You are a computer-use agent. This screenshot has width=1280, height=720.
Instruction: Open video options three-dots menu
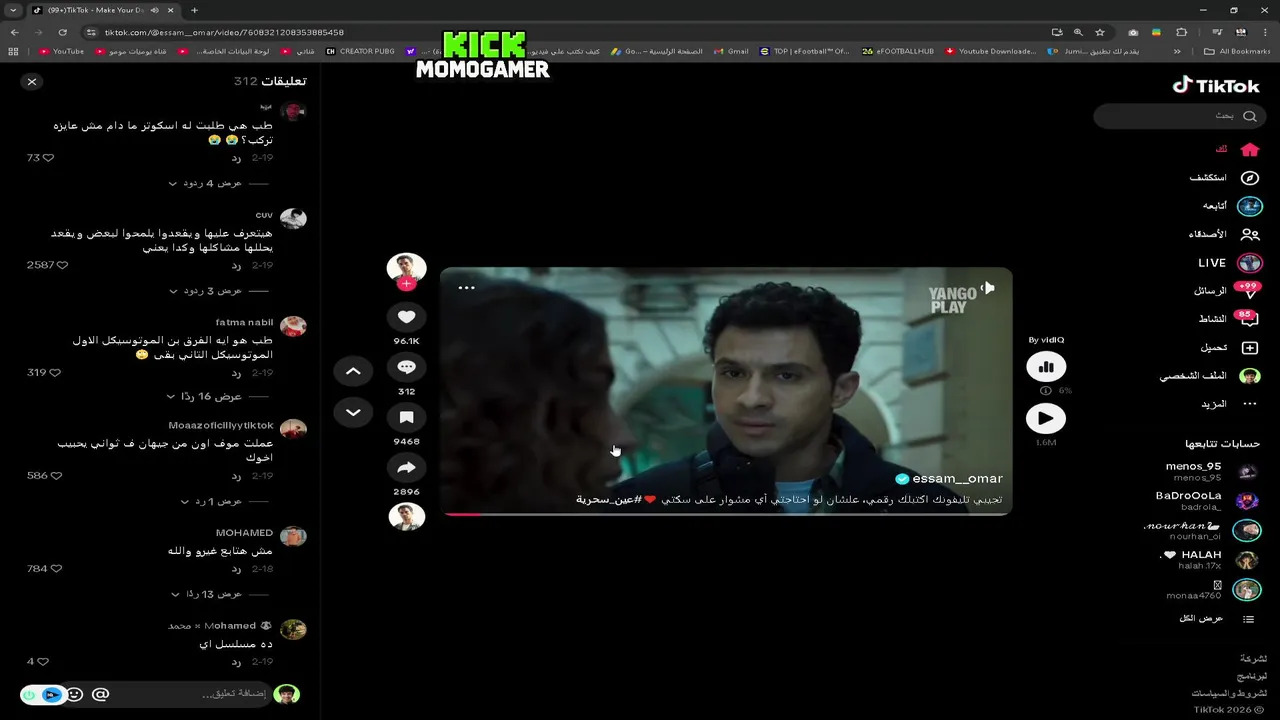(x=466, y=287)
